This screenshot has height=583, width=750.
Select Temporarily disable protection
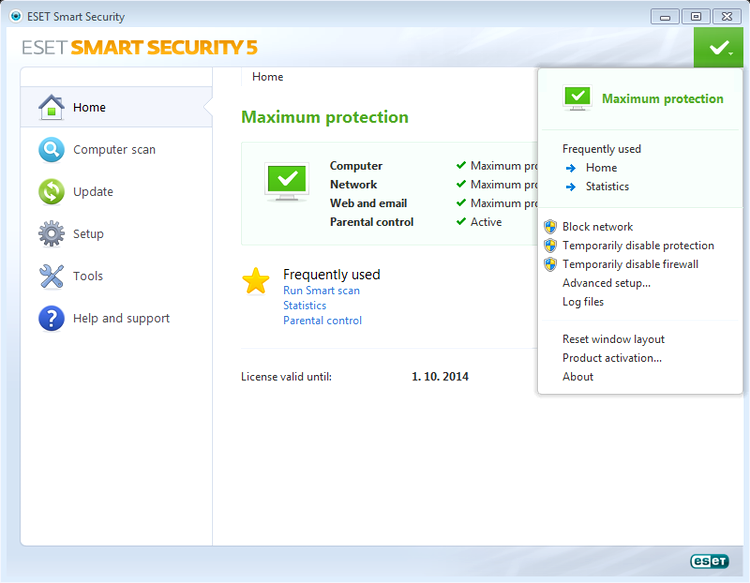coord(638,245)
